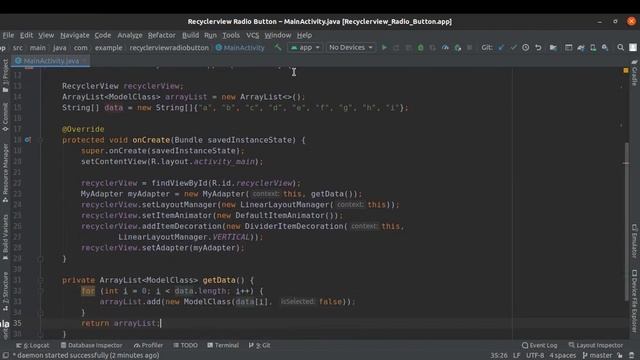
Task: Click the src breadcrumb in navigation bar
Action: (18, 48)
